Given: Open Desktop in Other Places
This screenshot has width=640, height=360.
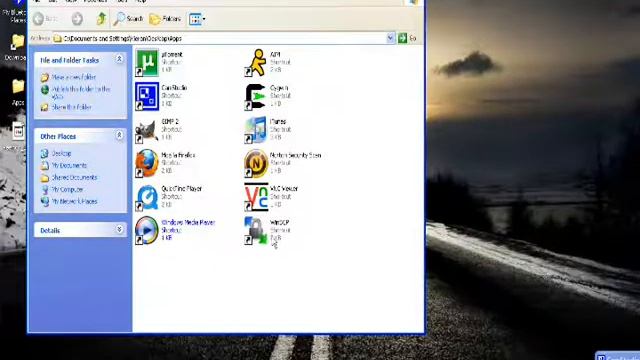Looking at the screenshot, I should (x=61, y=153).
